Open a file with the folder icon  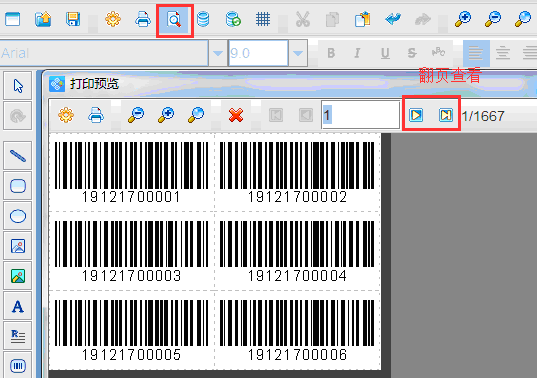[43, 19]
